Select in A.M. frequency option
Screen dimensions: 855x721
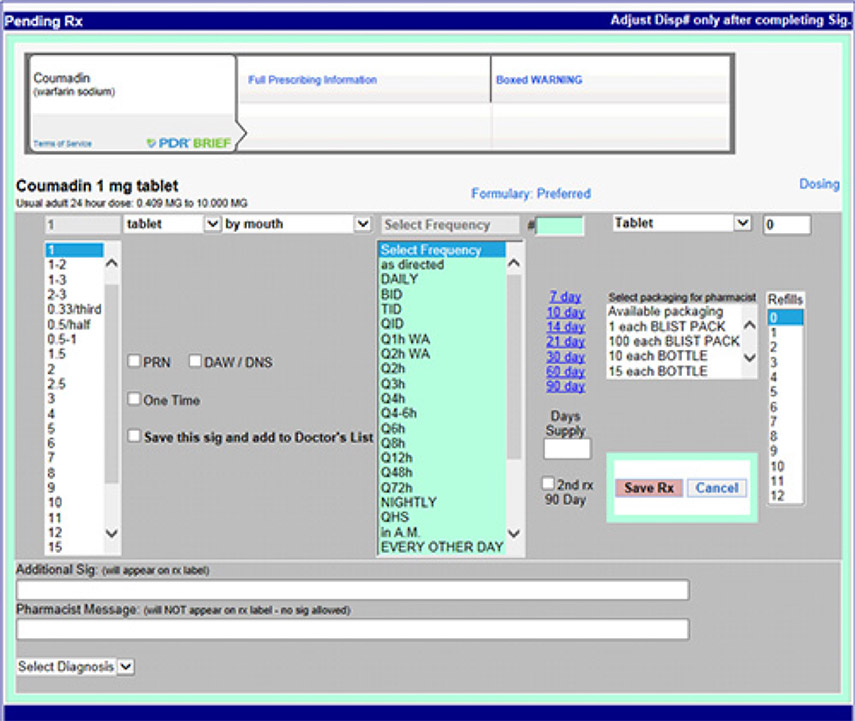pos(442,532)
